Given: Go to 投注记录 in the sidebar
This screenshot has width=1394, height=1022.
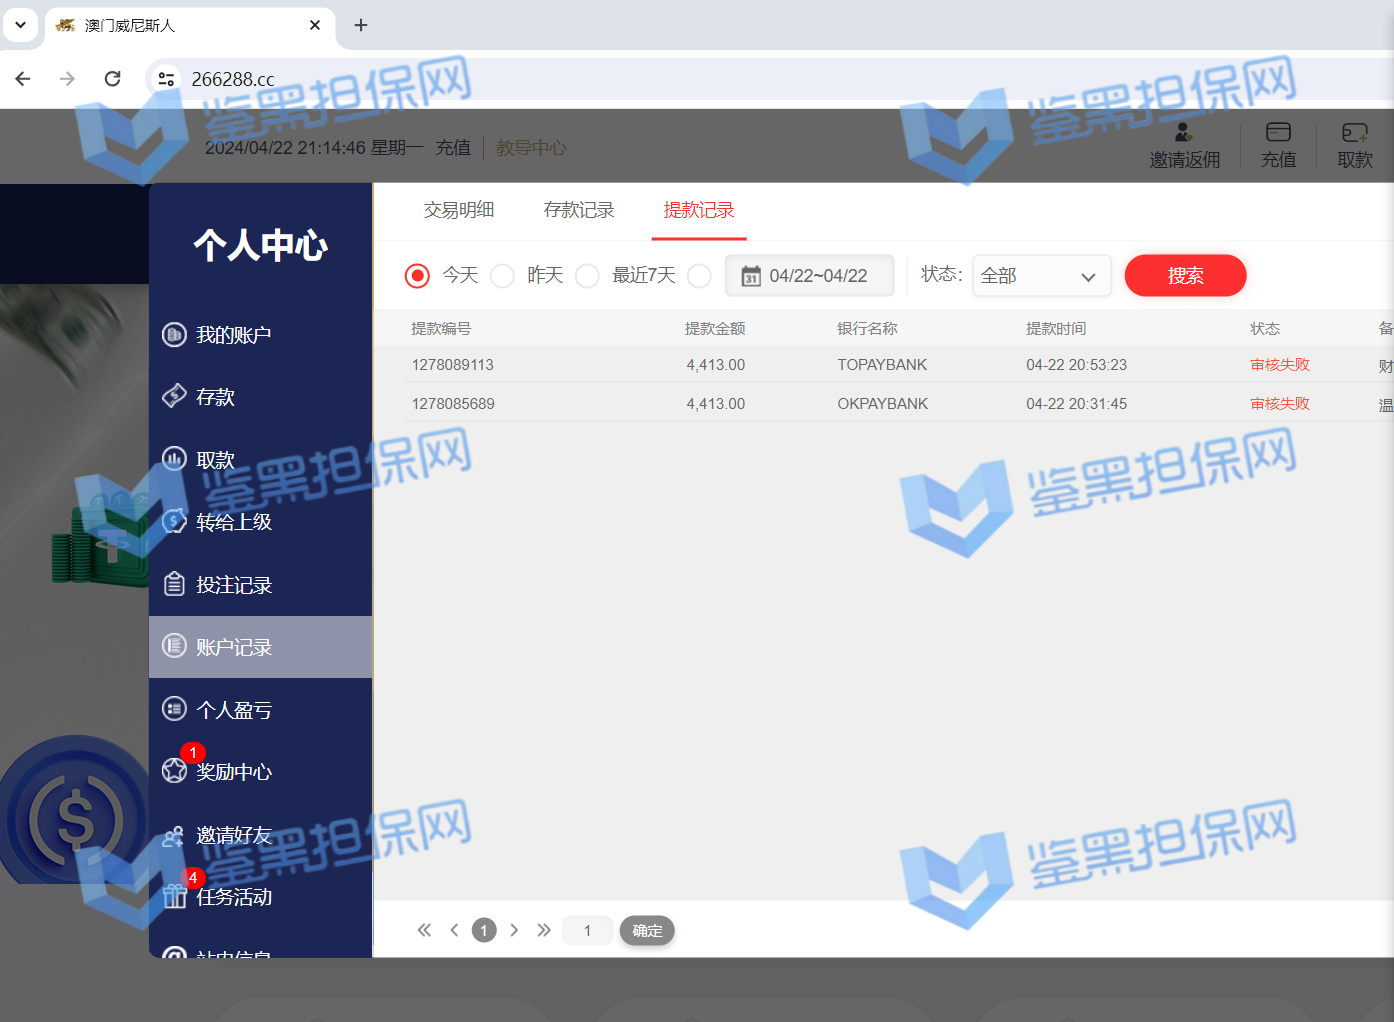Looking at the screenshot, I should click(x=233, y=585).
